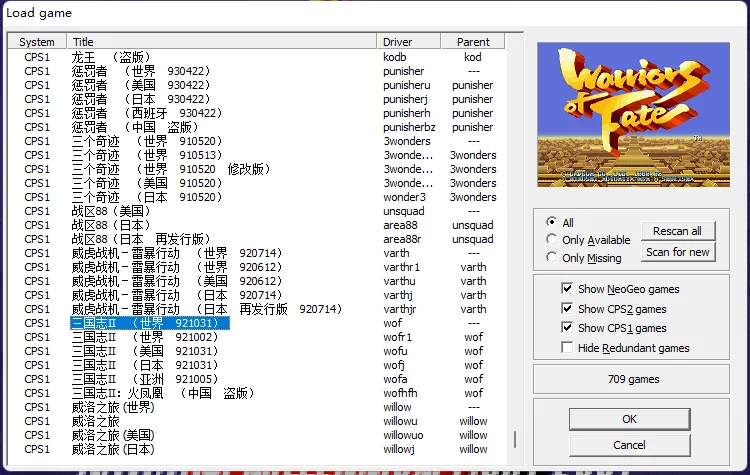Select the punisheru driver row
This screenshot has height=475, width=750.
(256, 85)
